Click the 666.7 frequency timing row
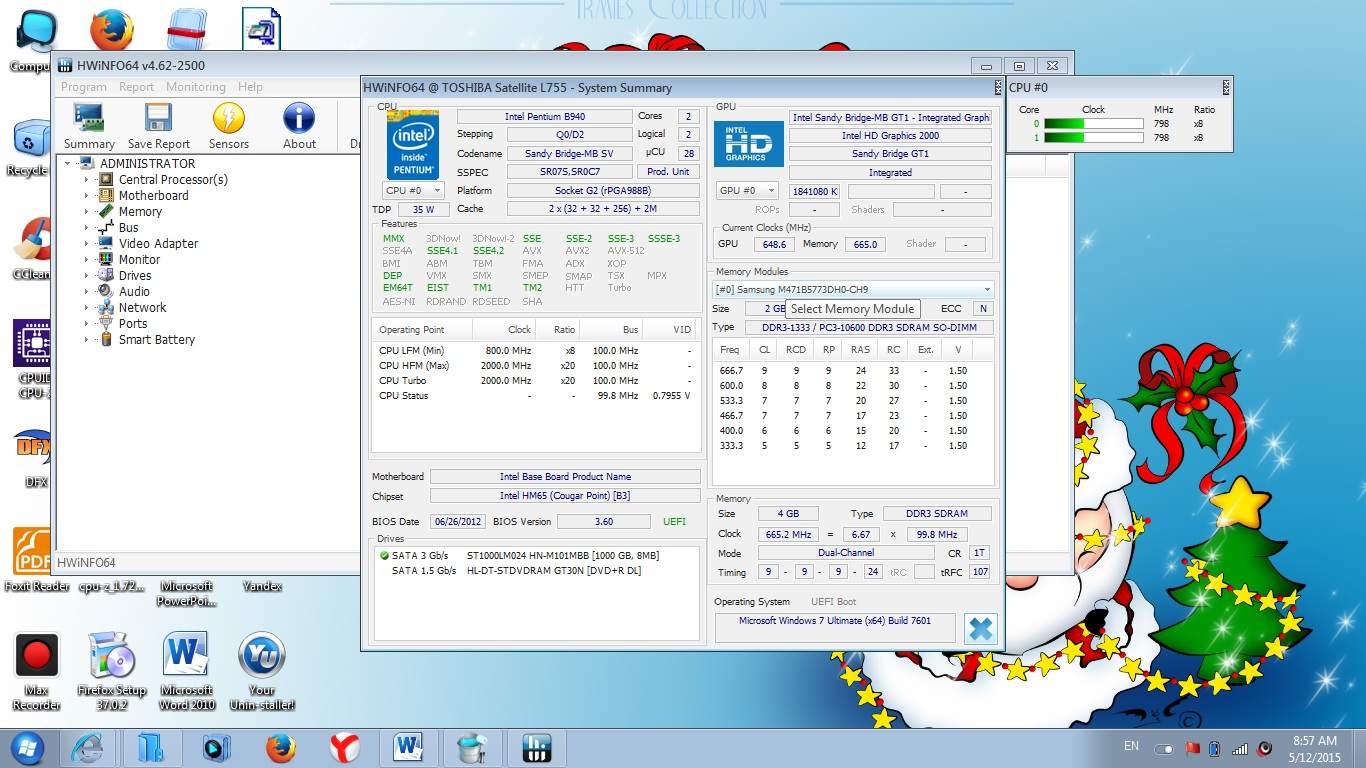1366x768 pixels. (x=853, y=370)
